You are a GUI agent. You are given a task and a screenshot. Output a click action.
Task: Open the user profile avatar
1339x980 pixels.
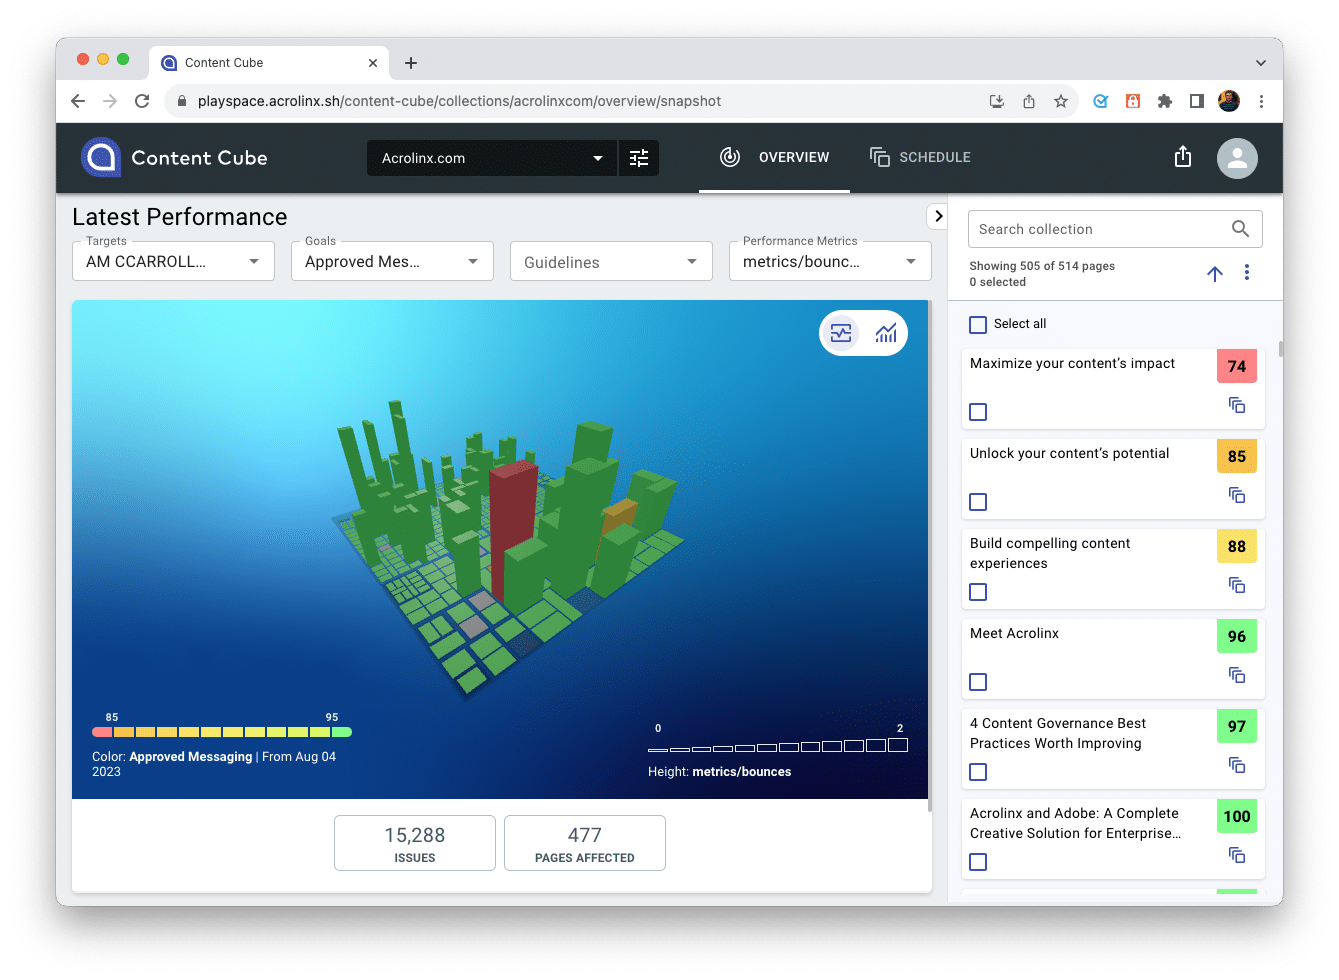1237,158
